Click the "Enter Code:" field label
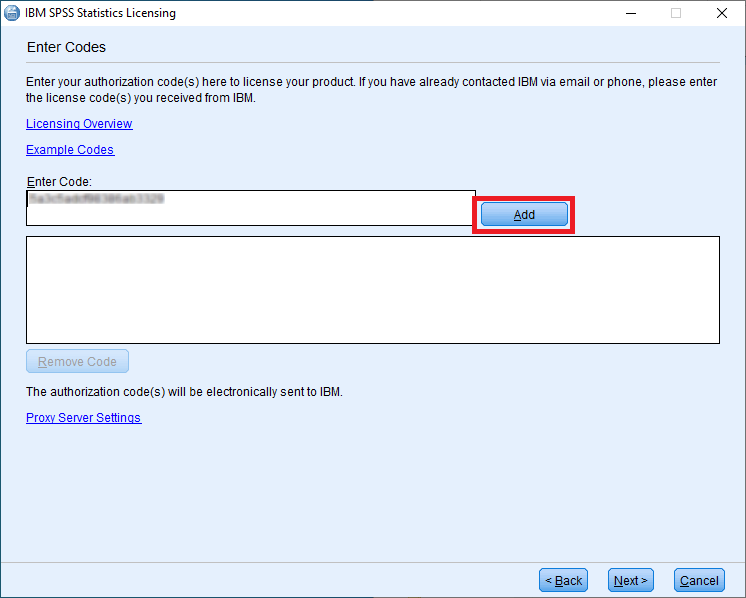The image size is (746, 598). point(59,181)
